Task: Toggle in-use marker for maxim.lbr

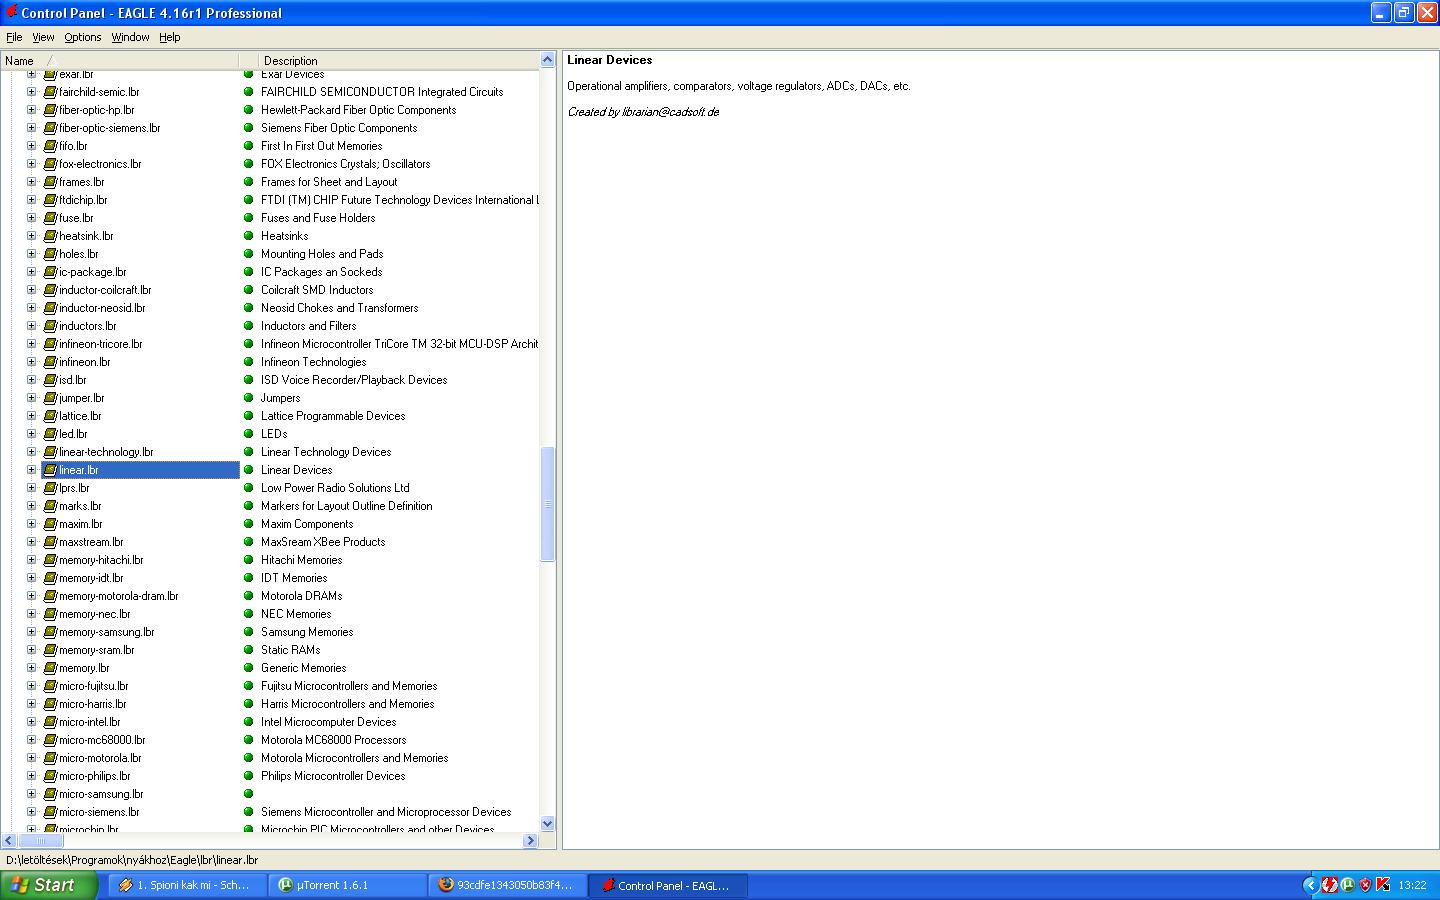Action: 249,524
